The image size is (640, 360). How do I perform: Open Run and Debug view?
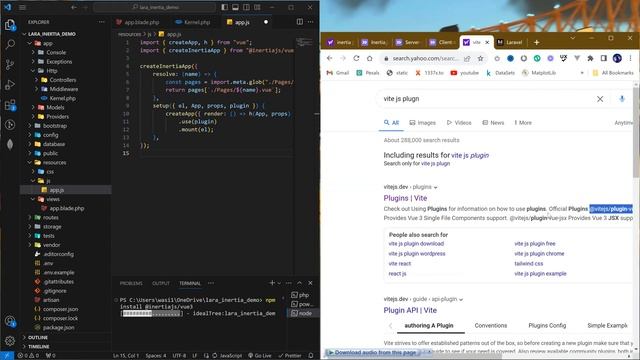coord(10,84)
